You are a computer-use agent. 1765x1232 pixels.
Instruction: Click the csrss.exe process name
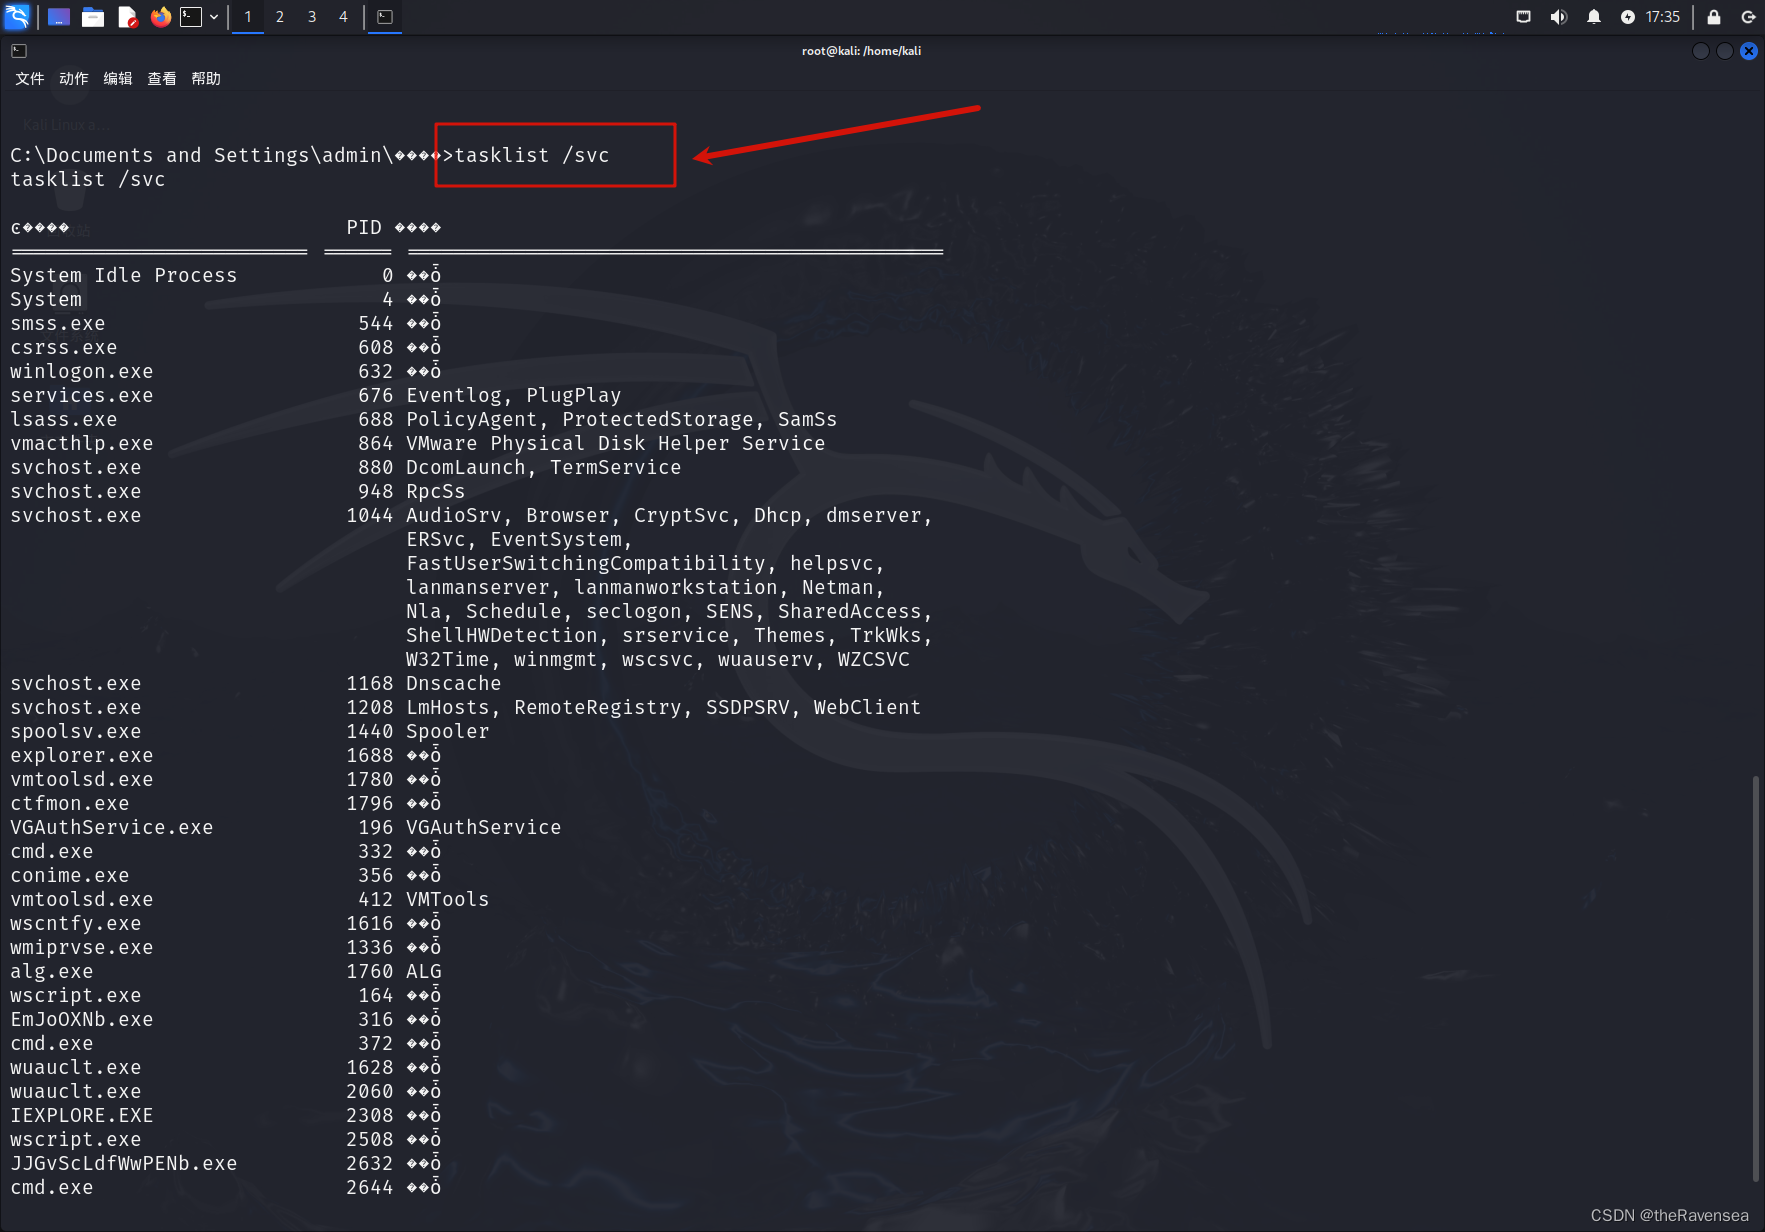[64, 347]
